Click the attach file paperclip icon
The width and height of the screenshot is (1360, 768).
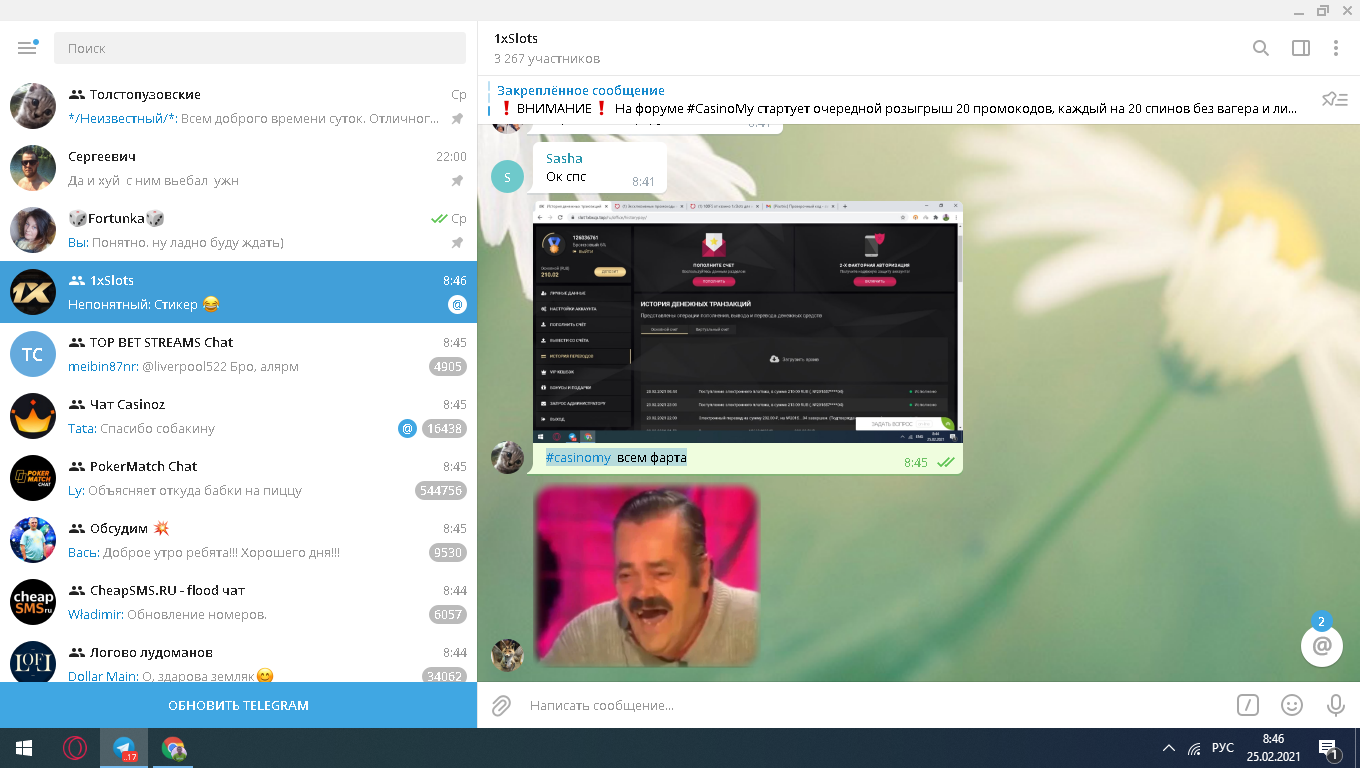click(x=501, y=706)
